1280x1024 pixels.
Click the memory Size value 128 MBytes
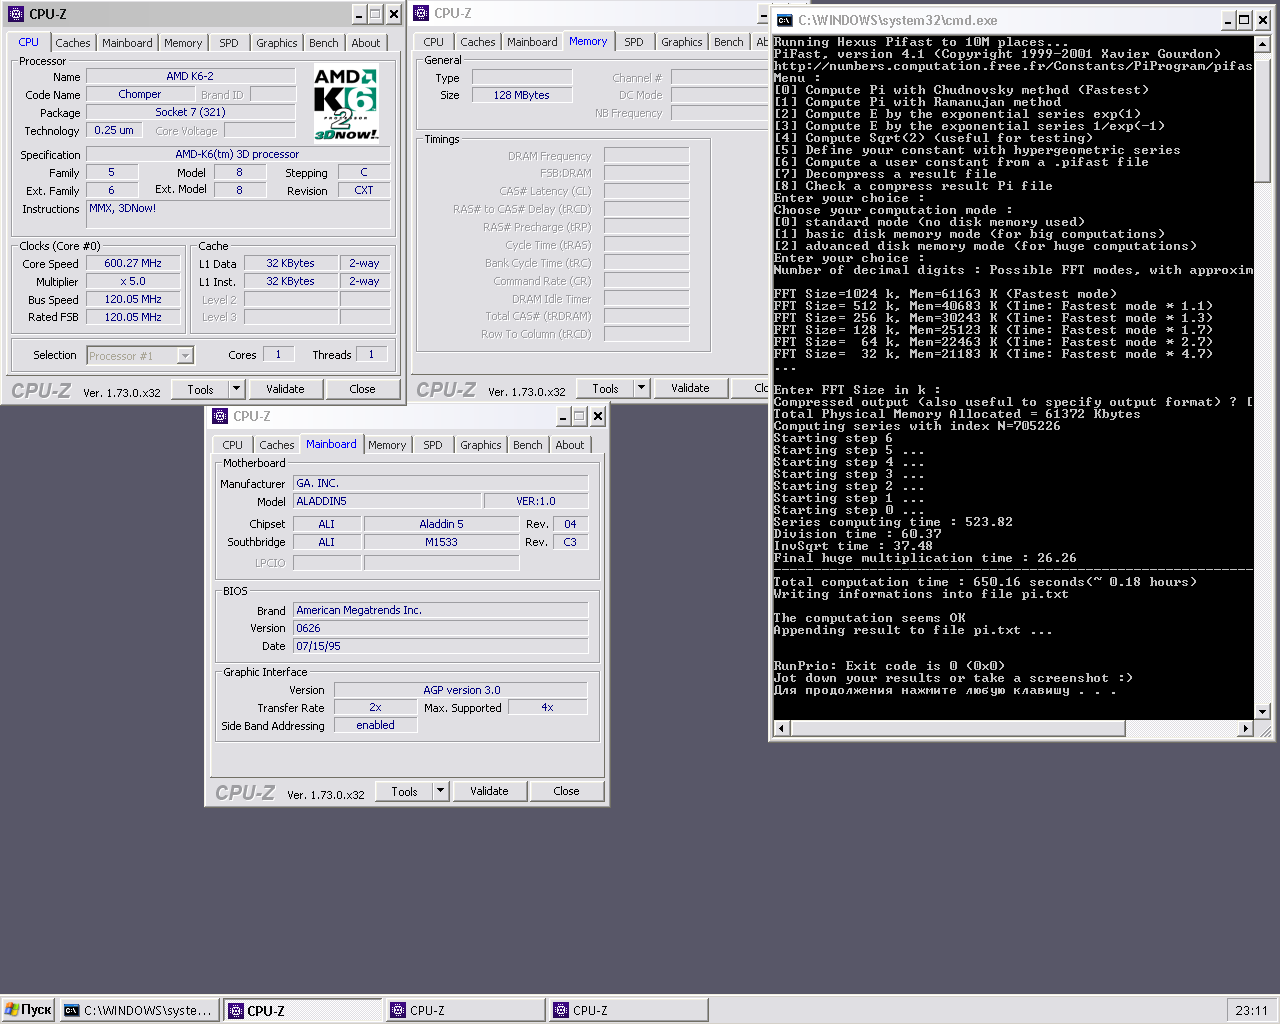click(521, 95)
